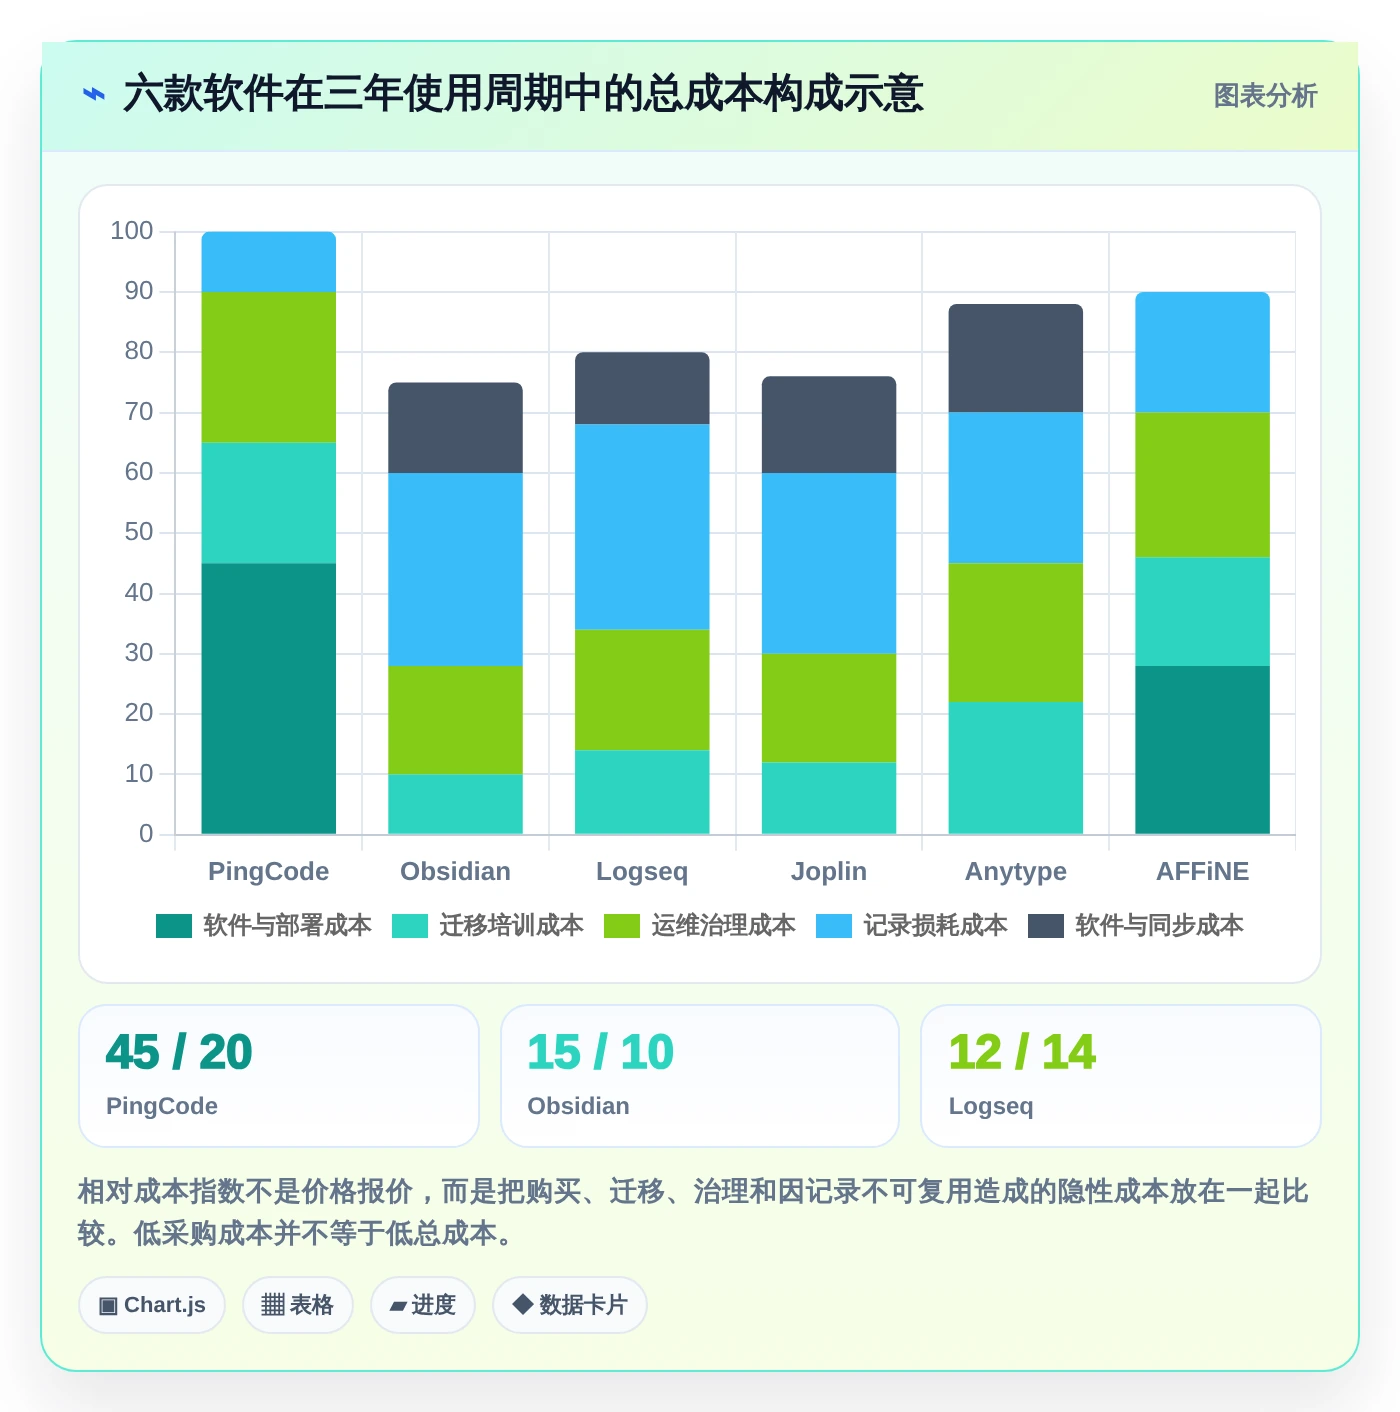Click the chart title 六款软件在三年使用周期中的总成本构成示意

click(x=523, y=94)
